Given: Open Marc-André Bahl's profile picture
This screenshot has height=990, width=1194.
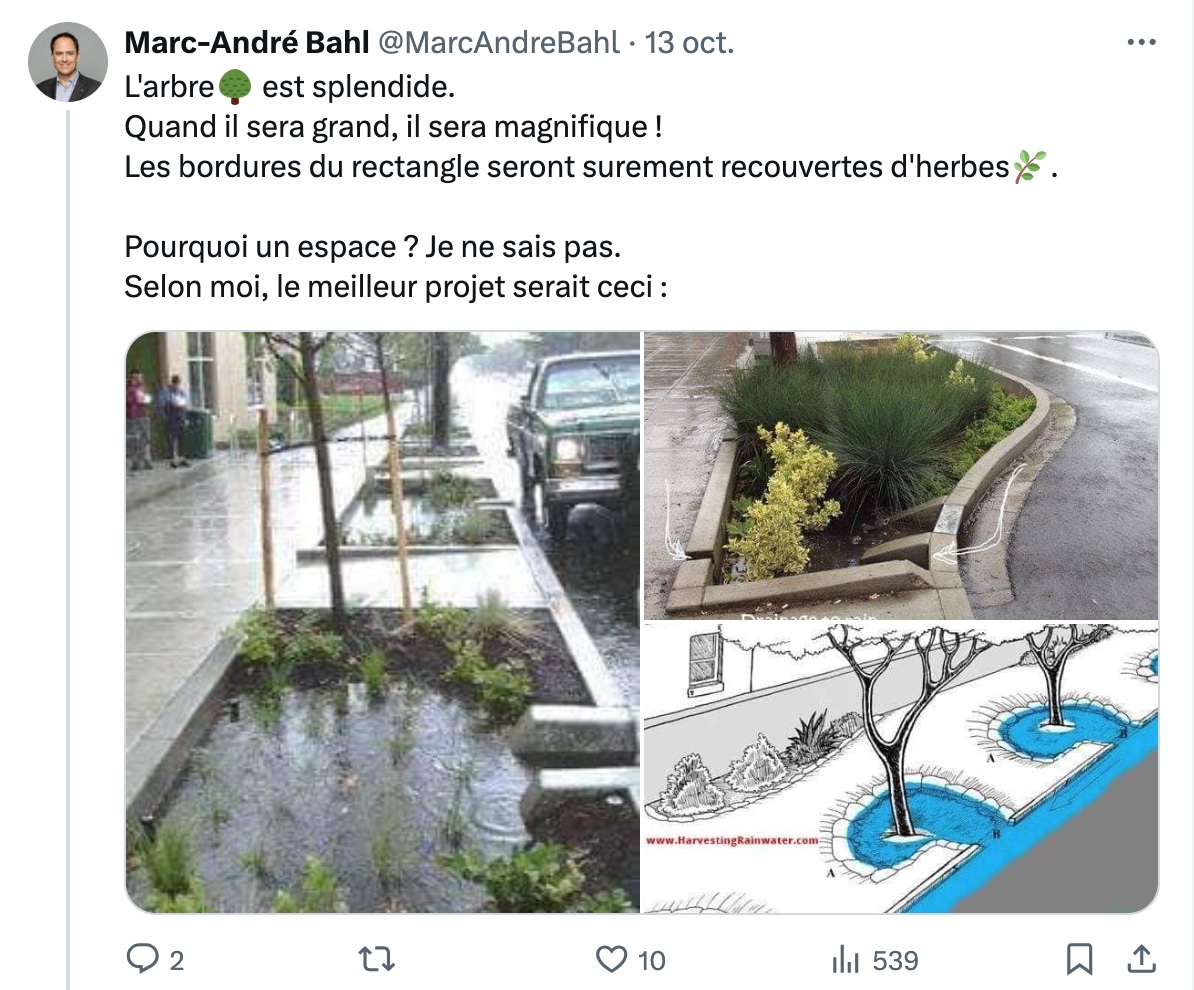Looking at the screenshot, I should 68,62.
